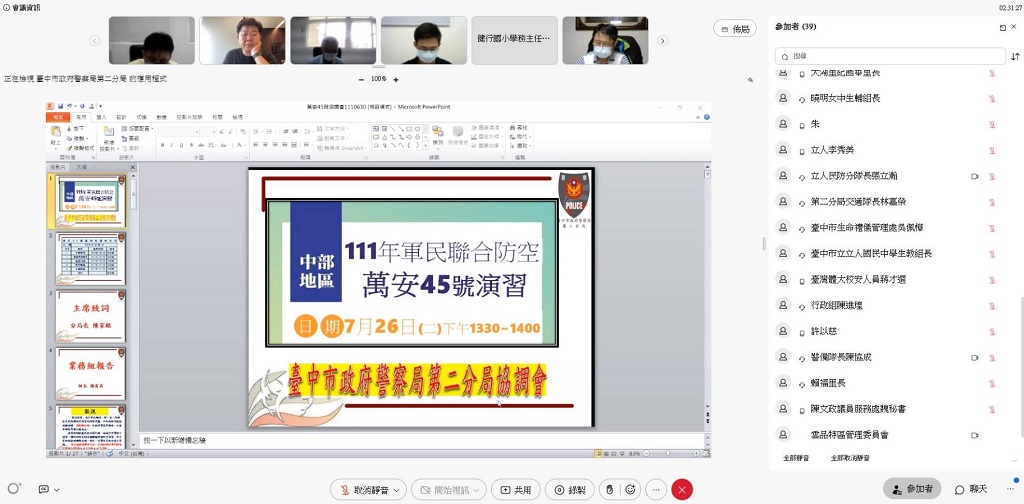Click the 共用 share button
The image size is (1024, 504).
(516, 490)
